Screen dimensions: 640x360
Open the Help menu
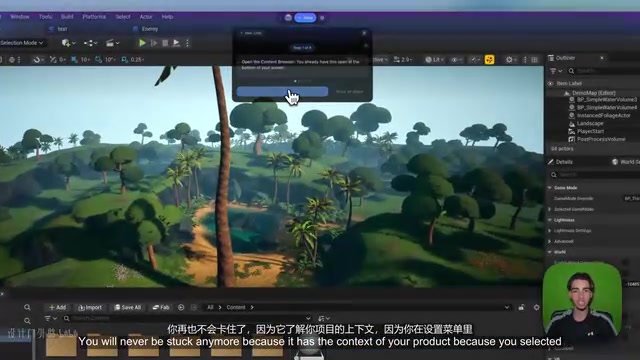click(167, 17)
